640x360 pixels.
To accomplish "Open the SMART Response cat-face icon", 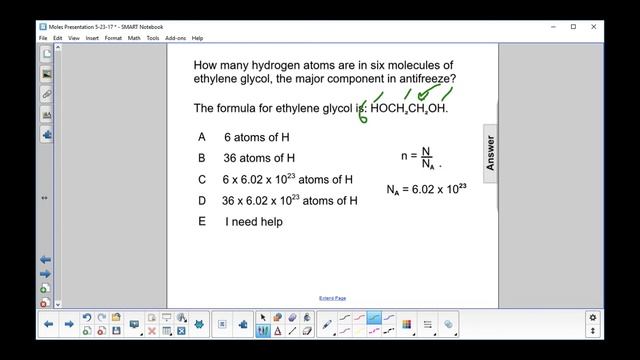I will [199, 324].
